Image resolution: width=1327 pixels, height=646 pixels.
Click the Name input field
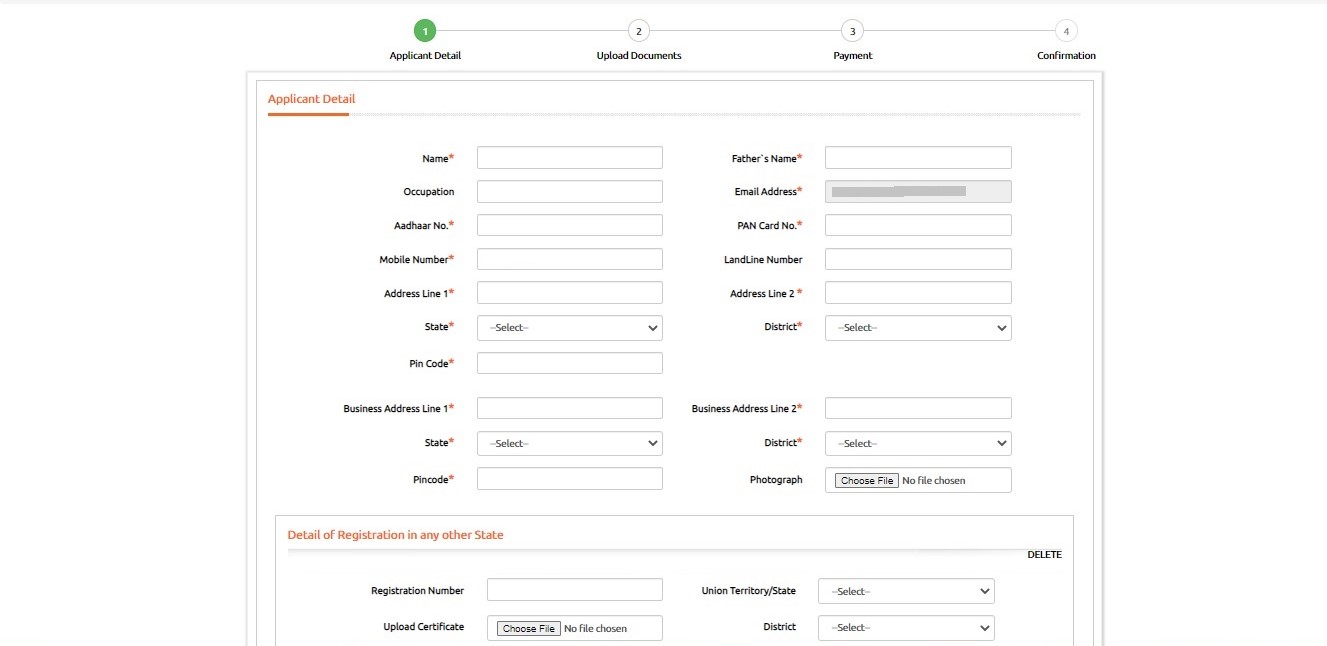pos(569,157)
